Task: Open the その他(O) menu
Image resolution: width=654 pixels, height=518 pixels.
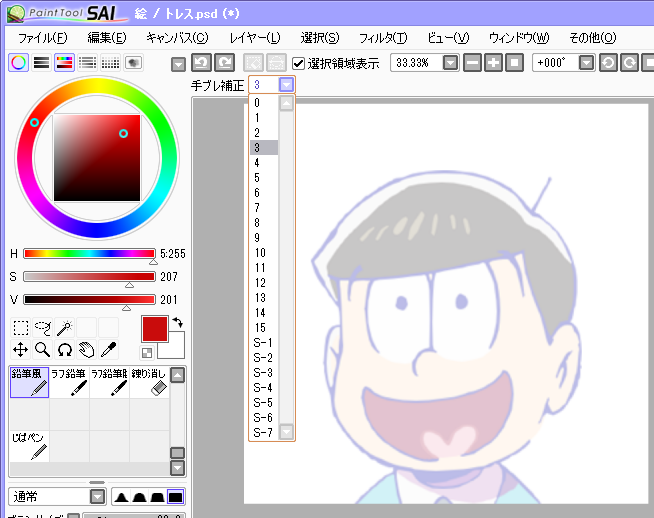Action: (592, 38)
